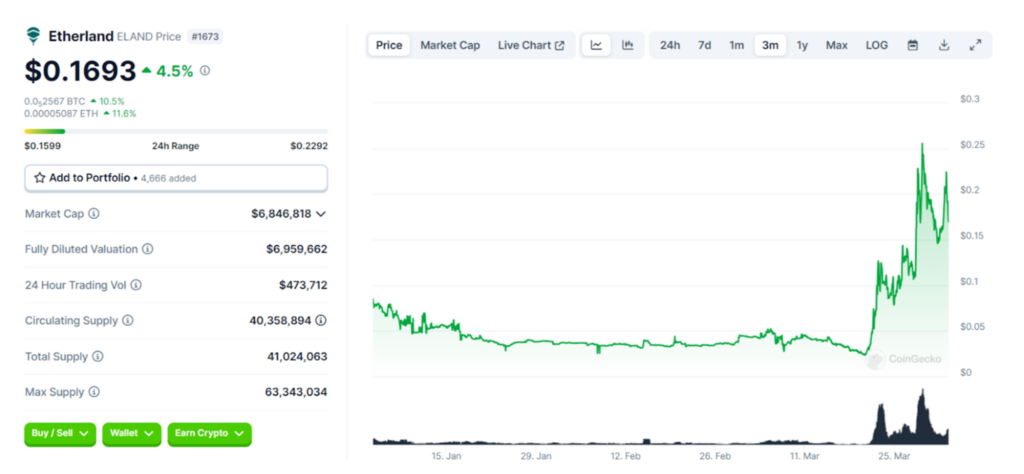Click the star icon in Add to Portfolio
The width and height of the screenshot is (1024, 474).
[40, 178]
